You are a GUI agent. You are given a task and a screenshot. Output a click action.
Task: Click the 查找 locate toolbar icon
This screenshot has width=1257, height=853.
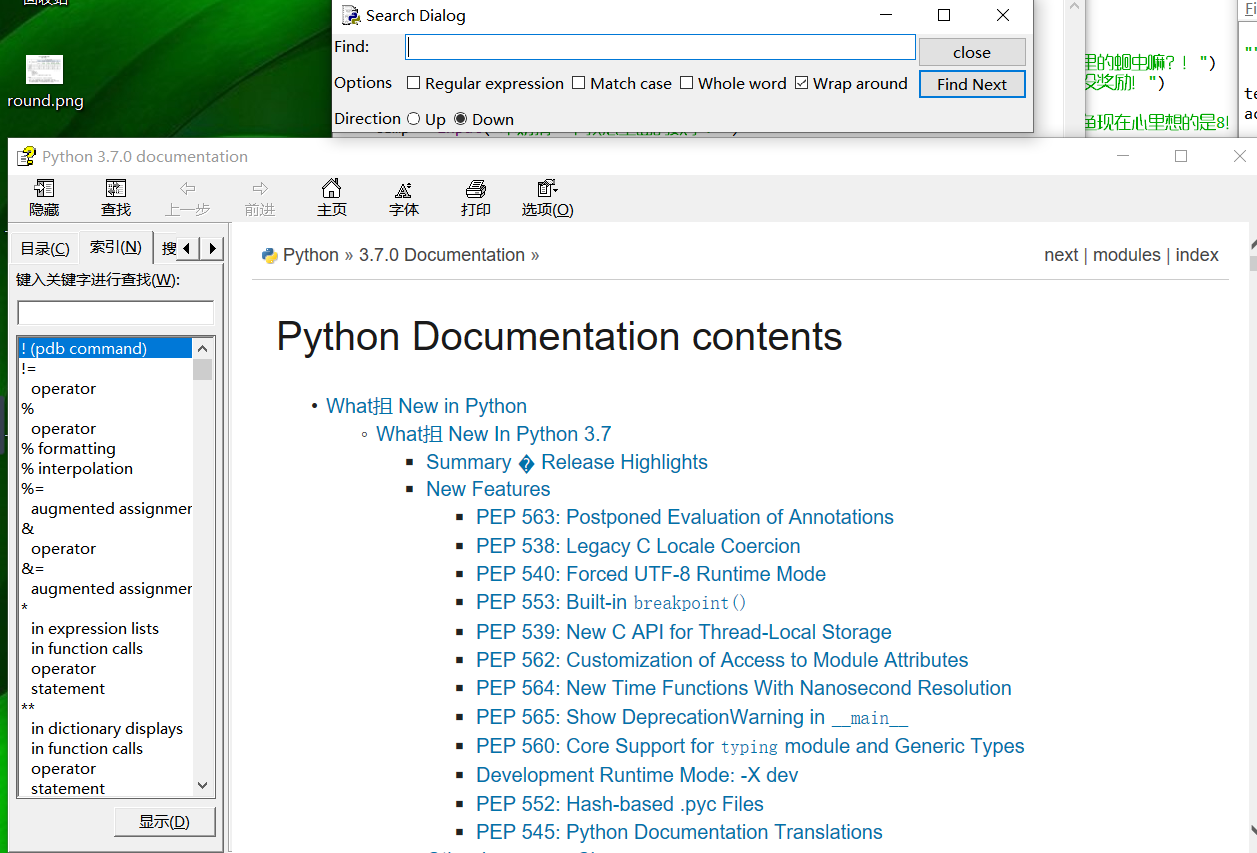point(115,197)
